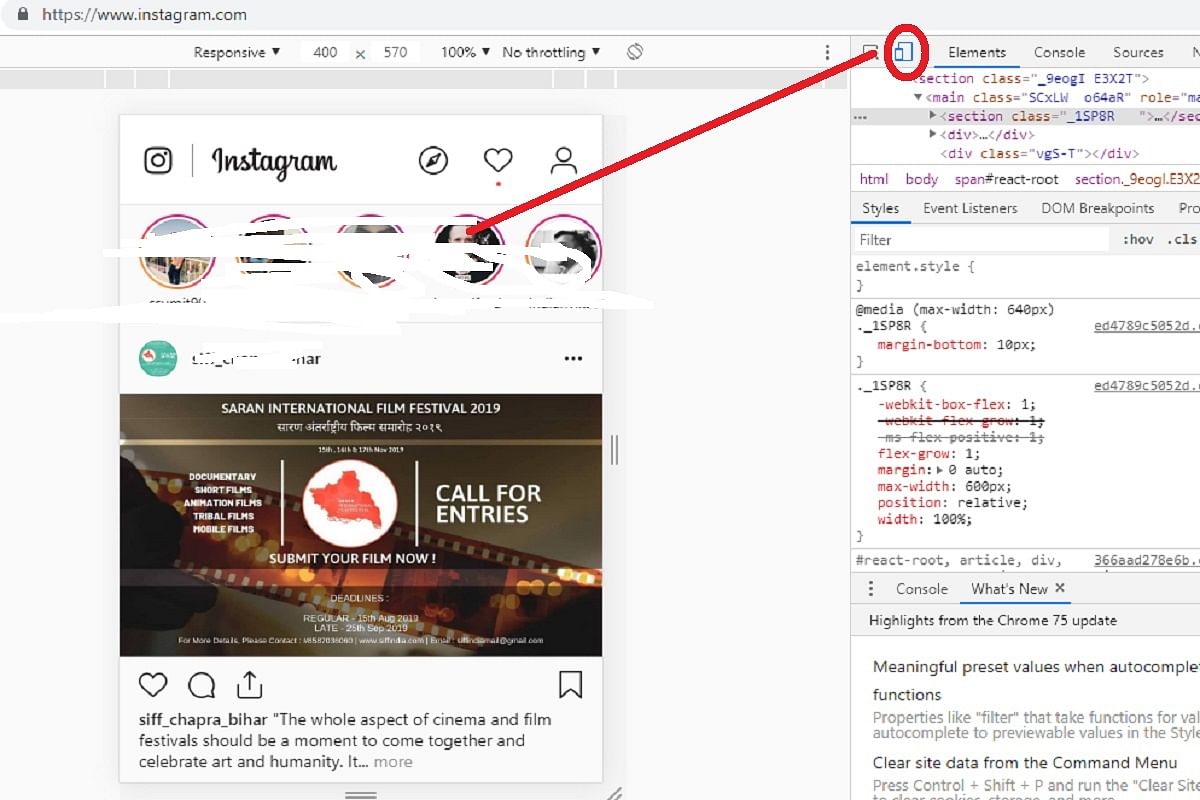This screenshot has width=1200, height=800.
Task: Select the DOM Breakpoints tab
Action: pos(1098,208)
